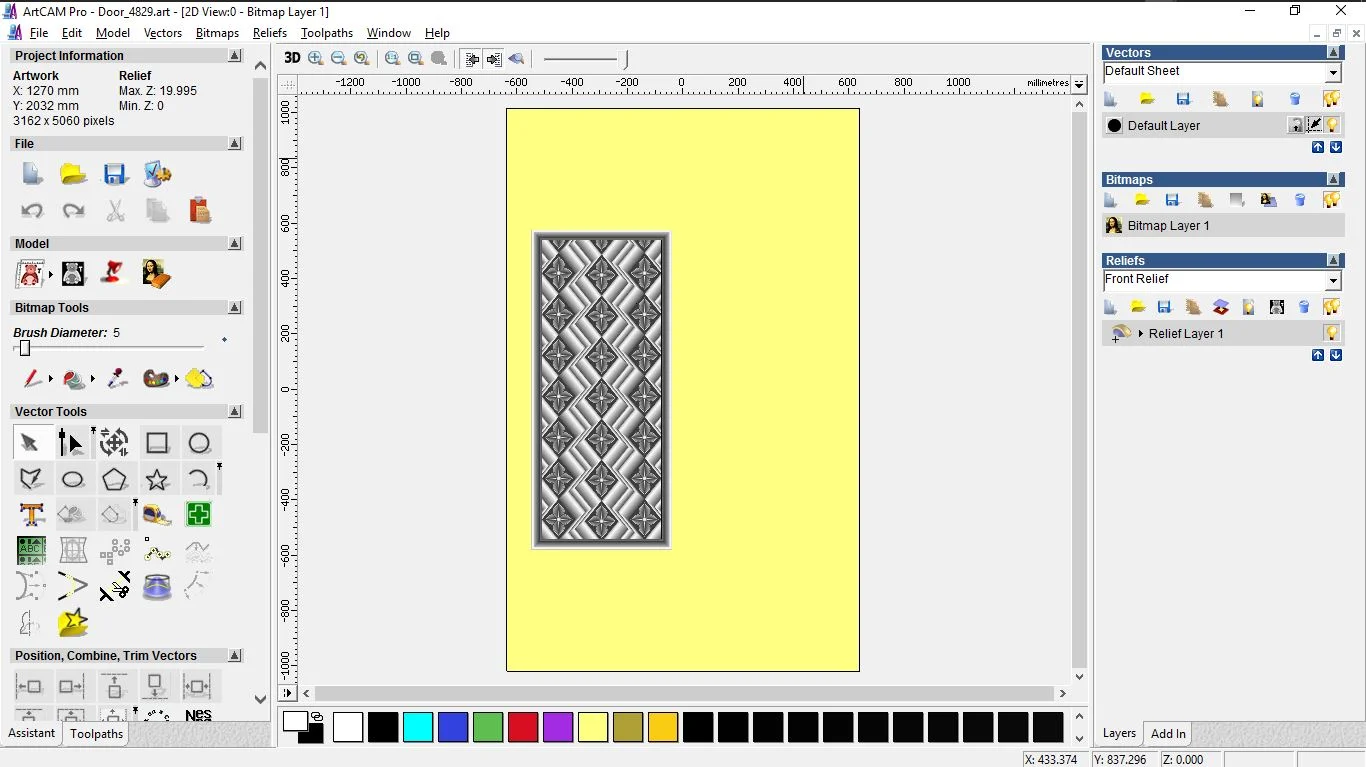
Task: Select the cyan color swatch
Action: pos(418,727)
